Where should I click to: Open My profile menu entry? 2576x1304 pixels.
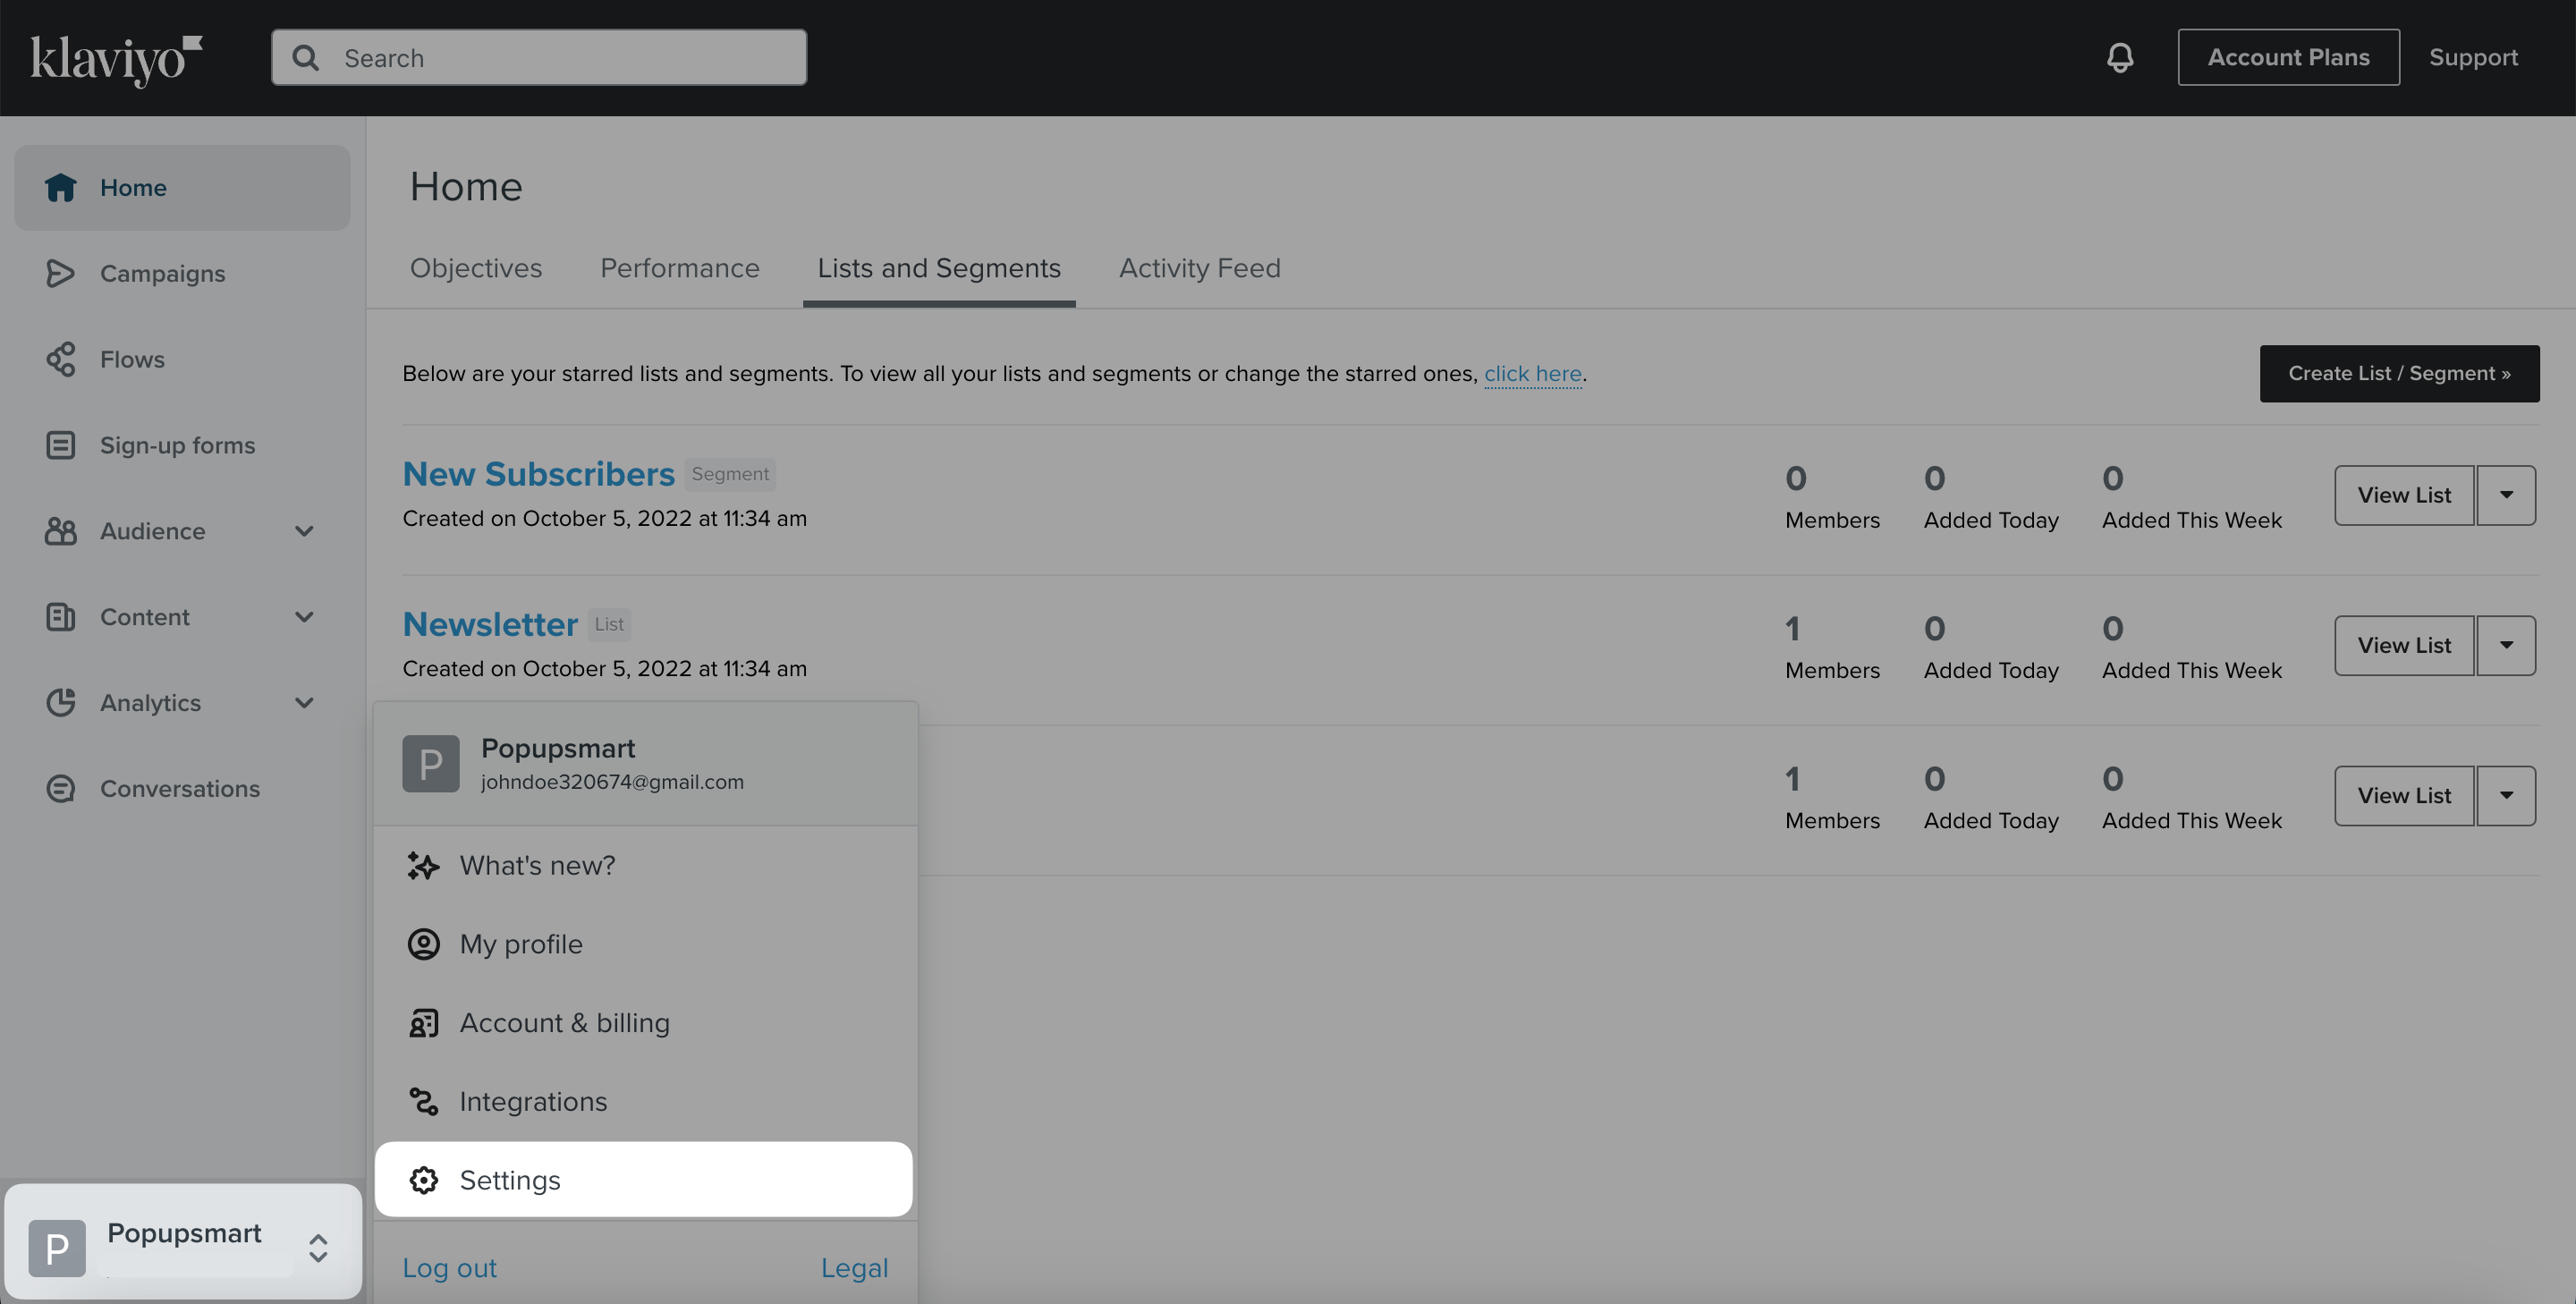click(520, 944)
